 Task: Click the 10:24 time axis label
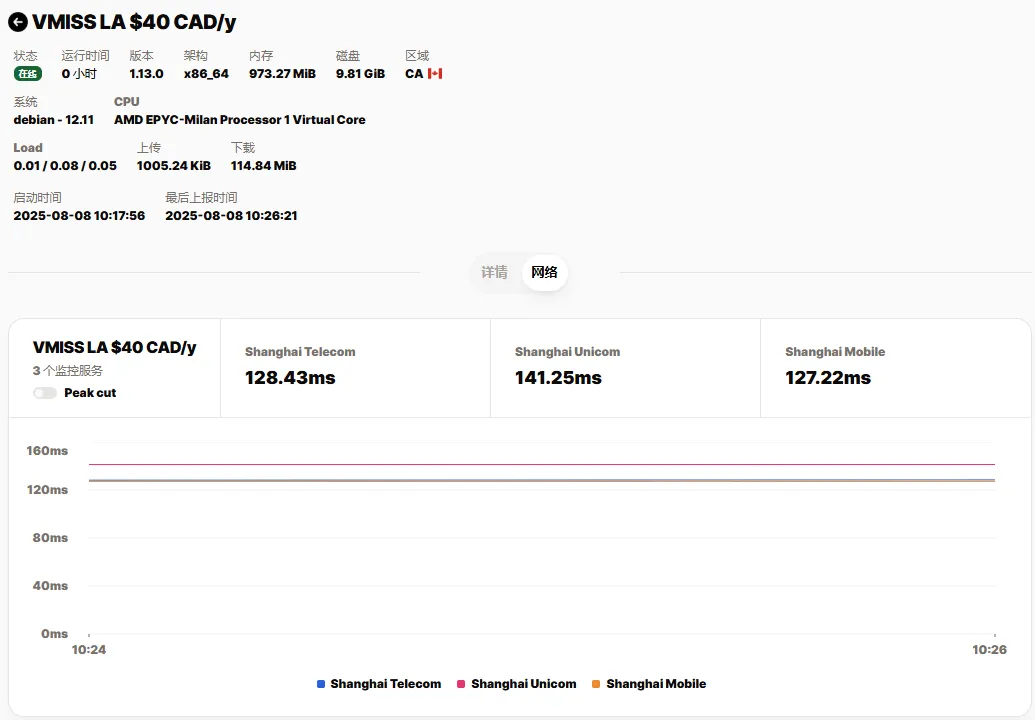pos(88,650)
